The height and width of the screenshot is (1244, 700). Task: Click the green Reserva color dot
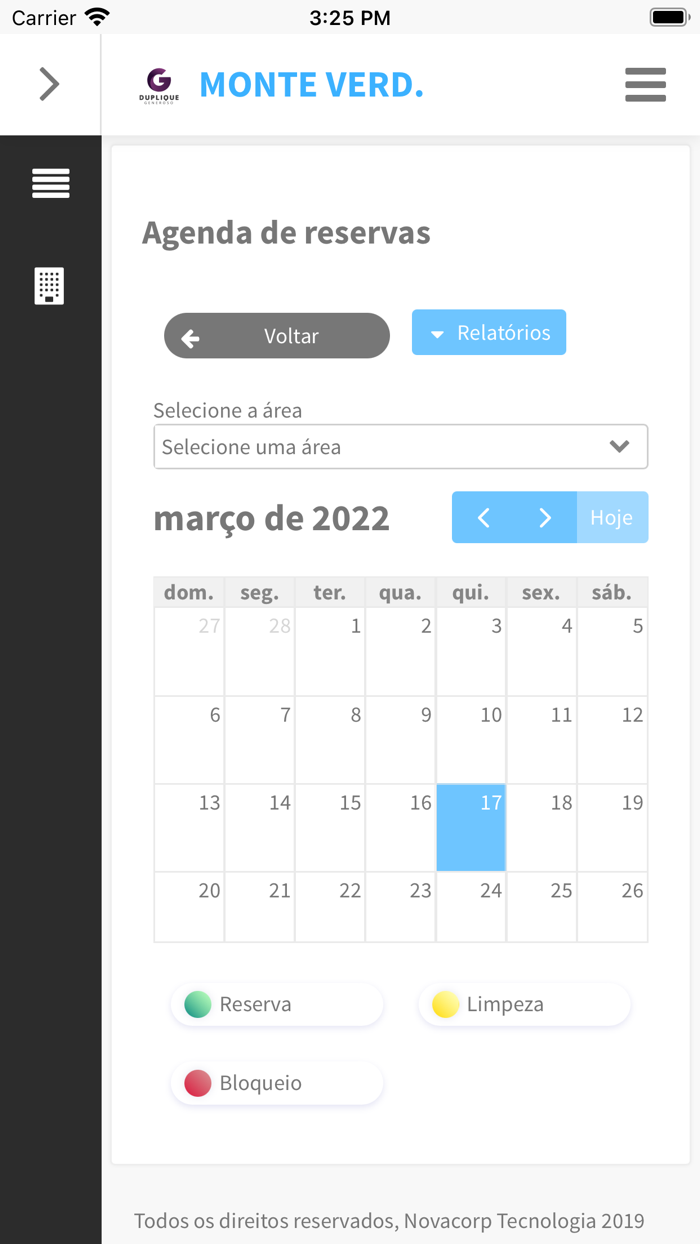click(x=197, y=1004)
